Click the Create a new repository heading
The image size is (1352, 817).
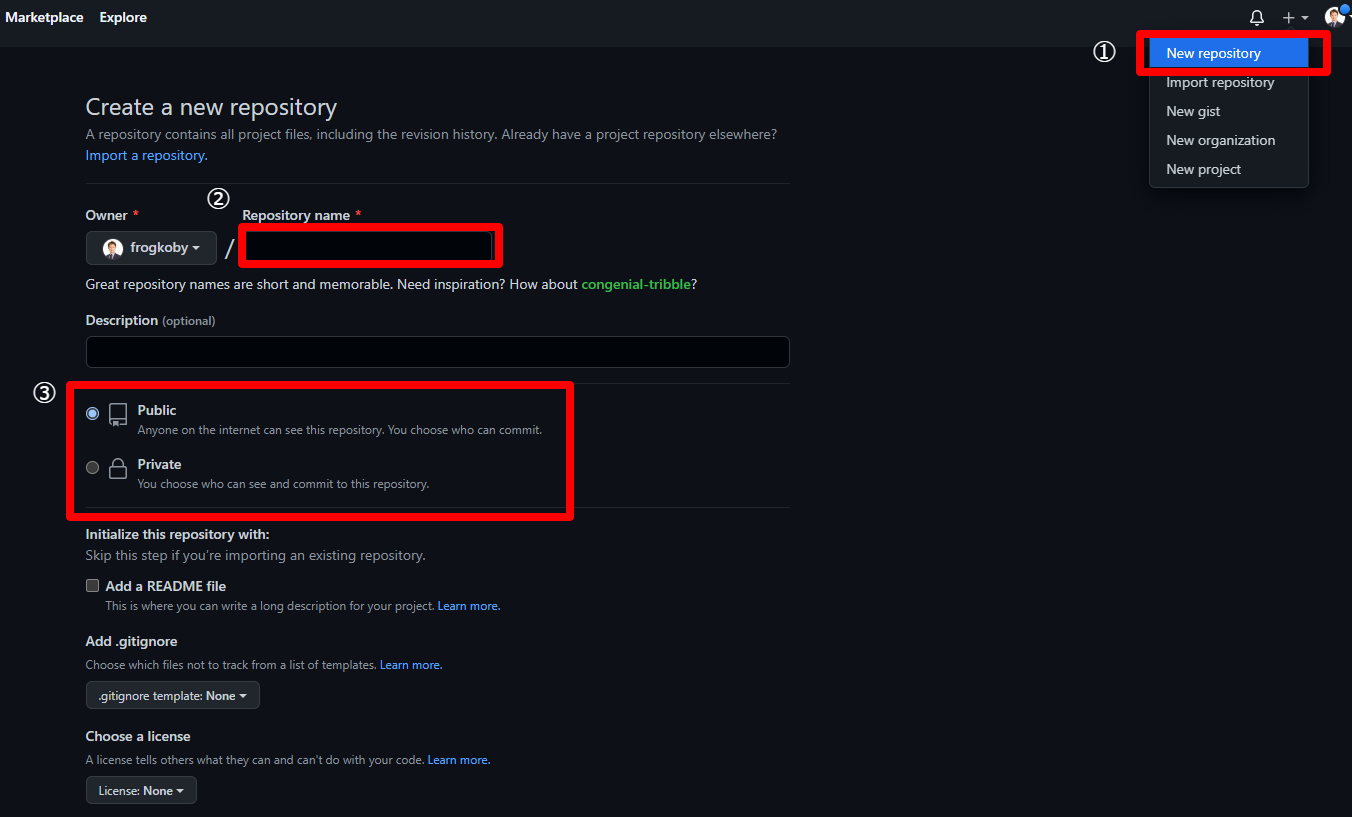(211, 107)
